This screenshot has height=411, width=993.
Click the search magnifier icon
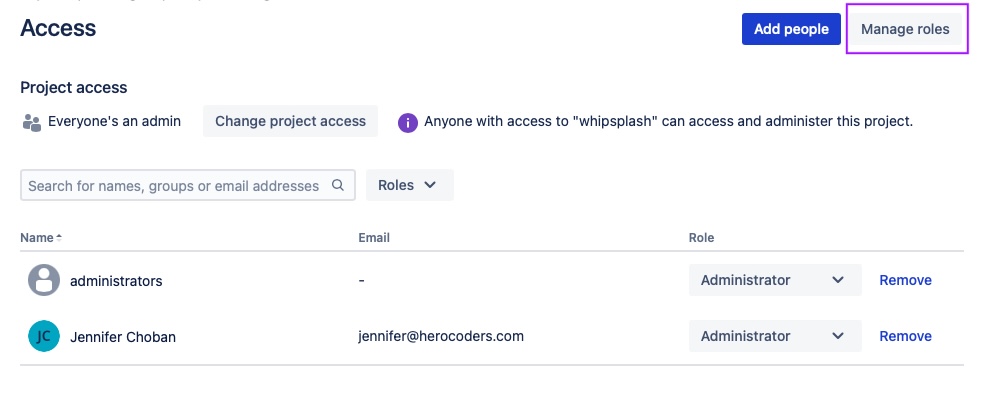point(338,185)
